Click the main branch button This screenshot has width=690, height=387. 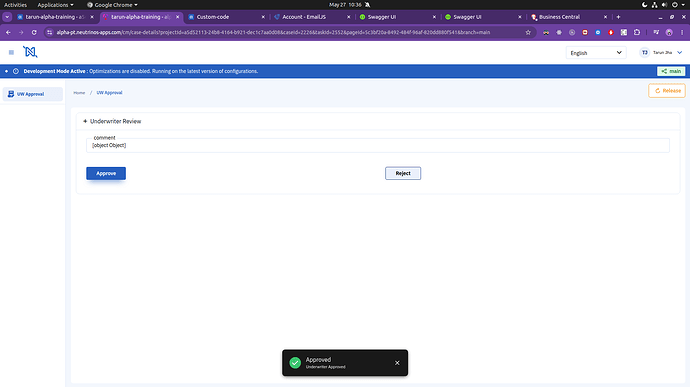[x=671, y=71]
